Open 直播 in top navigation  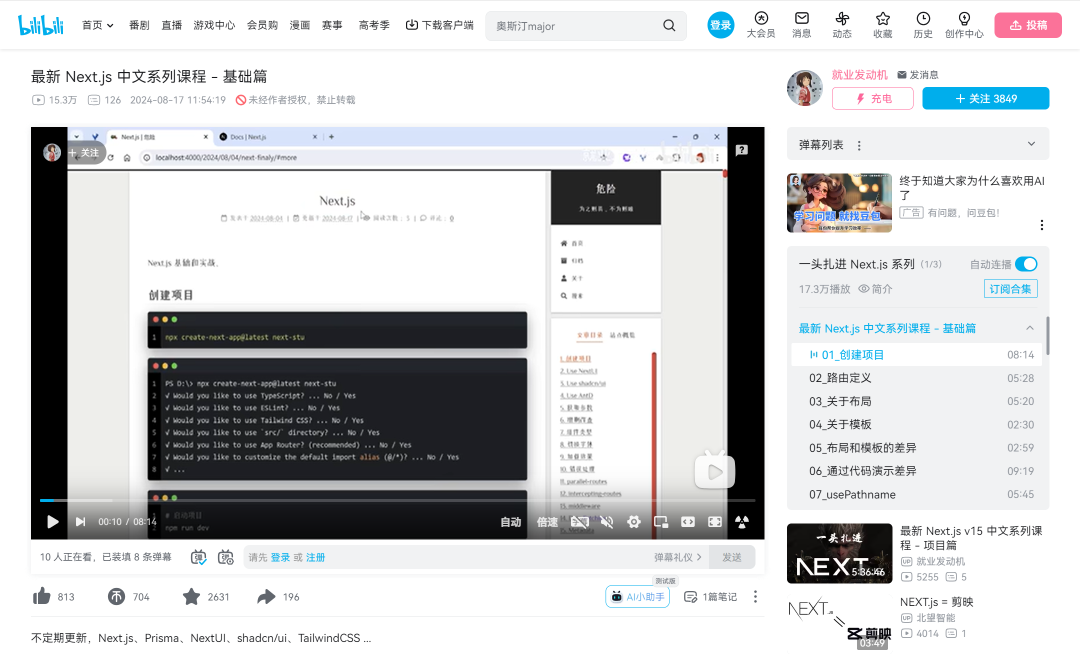(172, 25)
